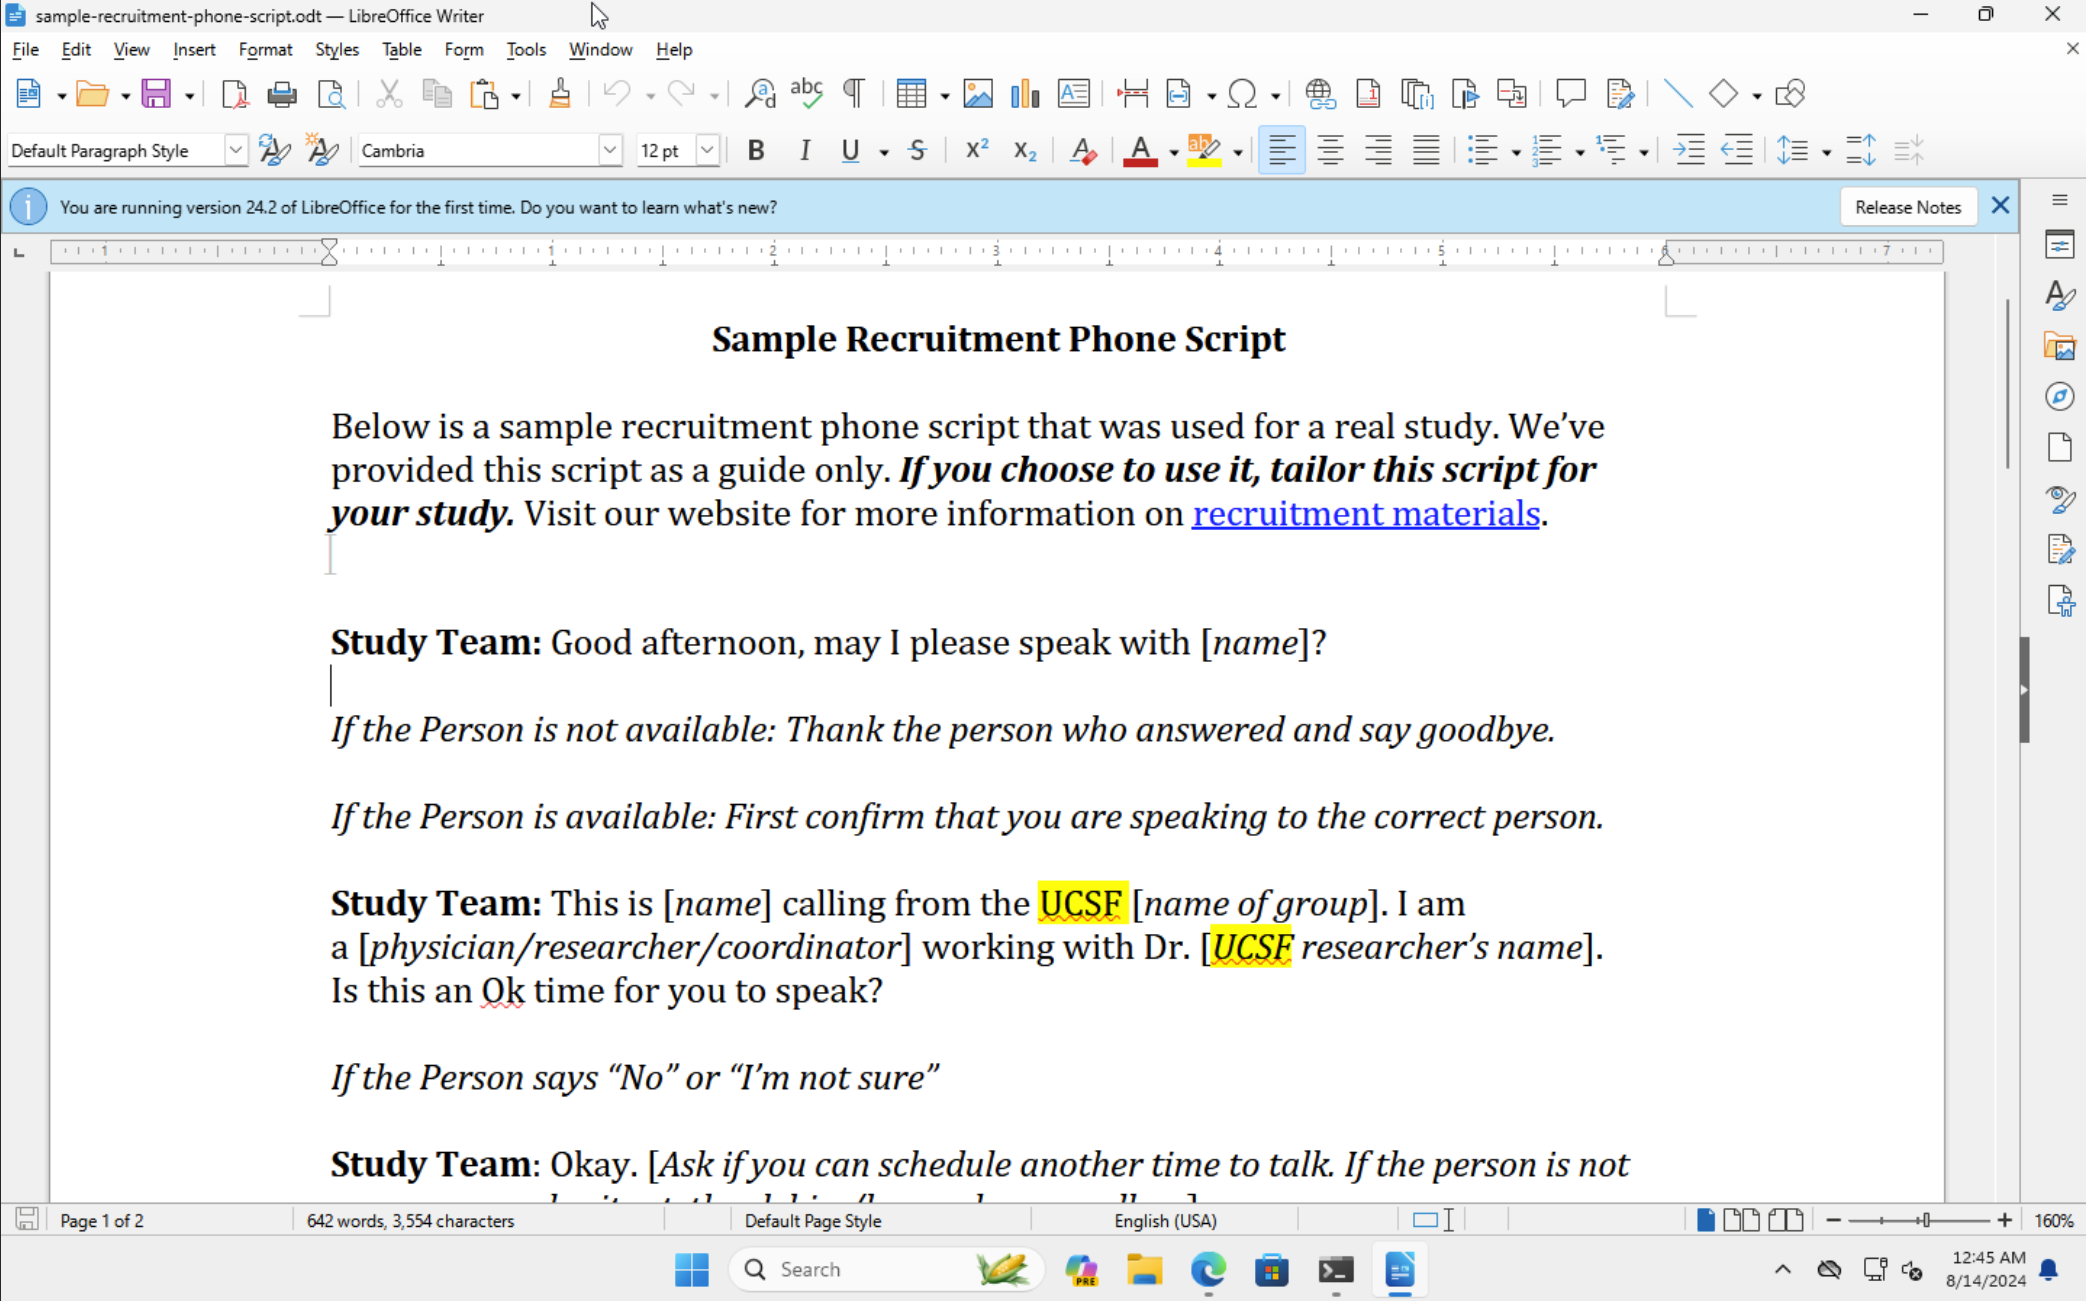The image size is (2086, 1301).
Task: Click the Clone Formatting paintbrush icon
Action: pyautogui.click(x=560, y=94)
